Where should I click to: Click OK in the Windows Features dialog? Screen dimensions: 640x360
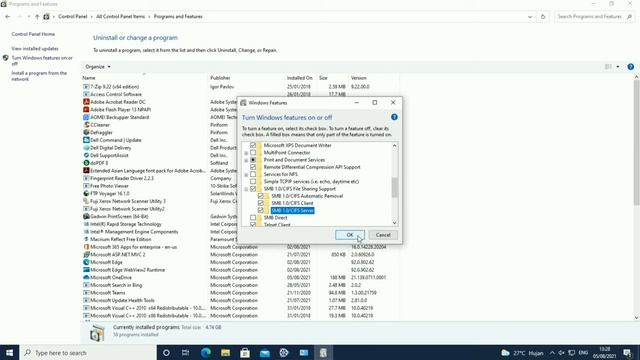350,235
